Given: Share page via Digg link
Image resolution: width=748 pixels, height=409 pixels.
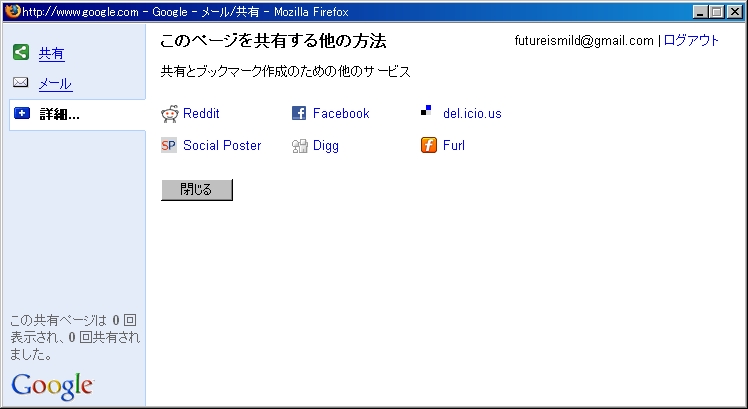Looking at the screenshot, I should pos(326,146).
